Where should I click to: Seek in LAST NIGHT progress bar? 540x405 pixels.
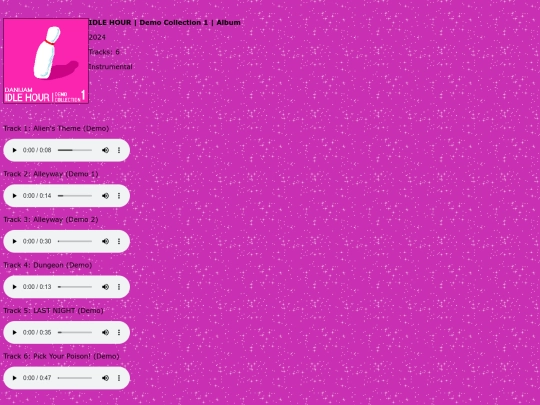tap(75, 332)
